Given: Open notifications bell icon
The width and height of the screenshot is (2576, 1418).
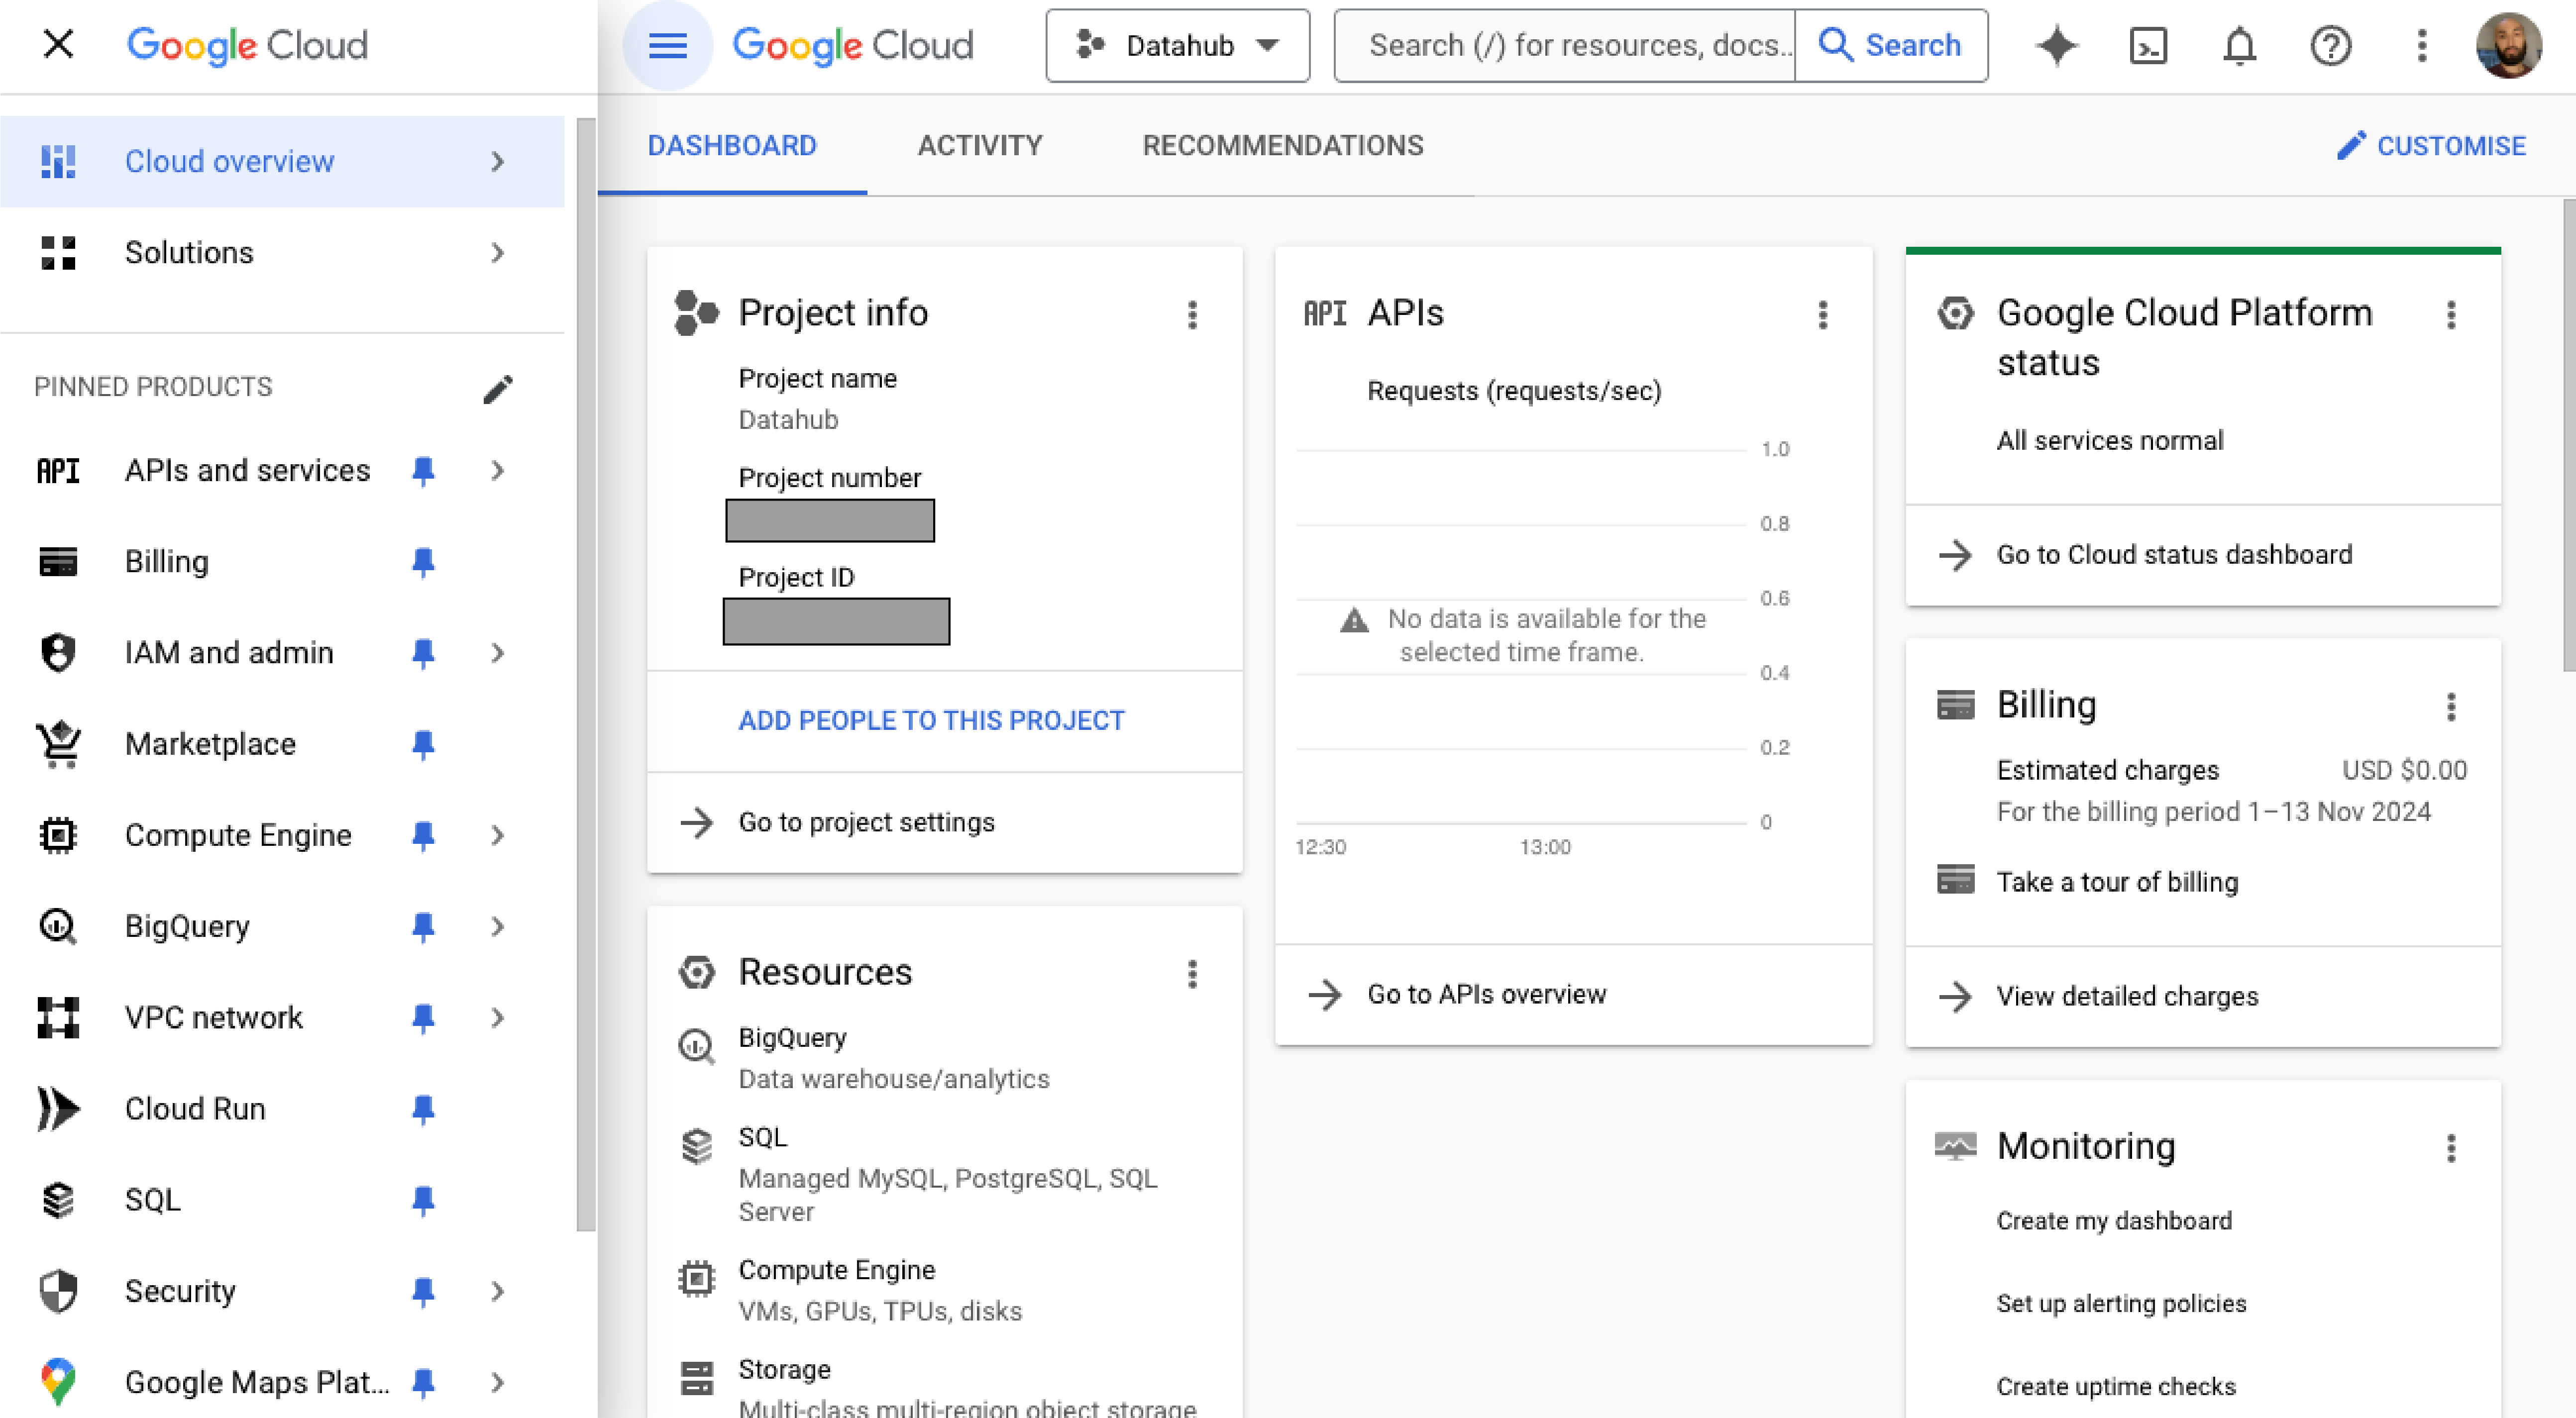Looking at the screenshot, I should click(x=2239, y=46).
